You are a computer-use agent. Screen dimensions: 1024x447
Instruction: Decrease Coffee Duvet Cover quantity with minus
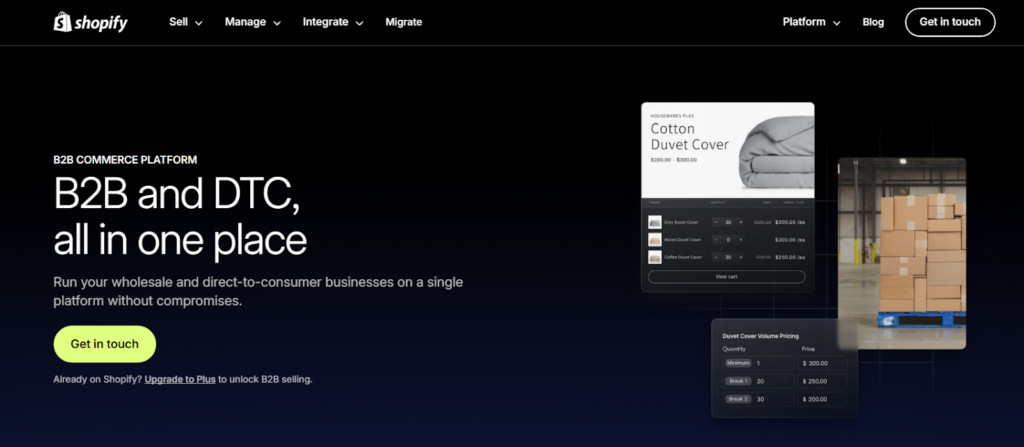(716, 257)
